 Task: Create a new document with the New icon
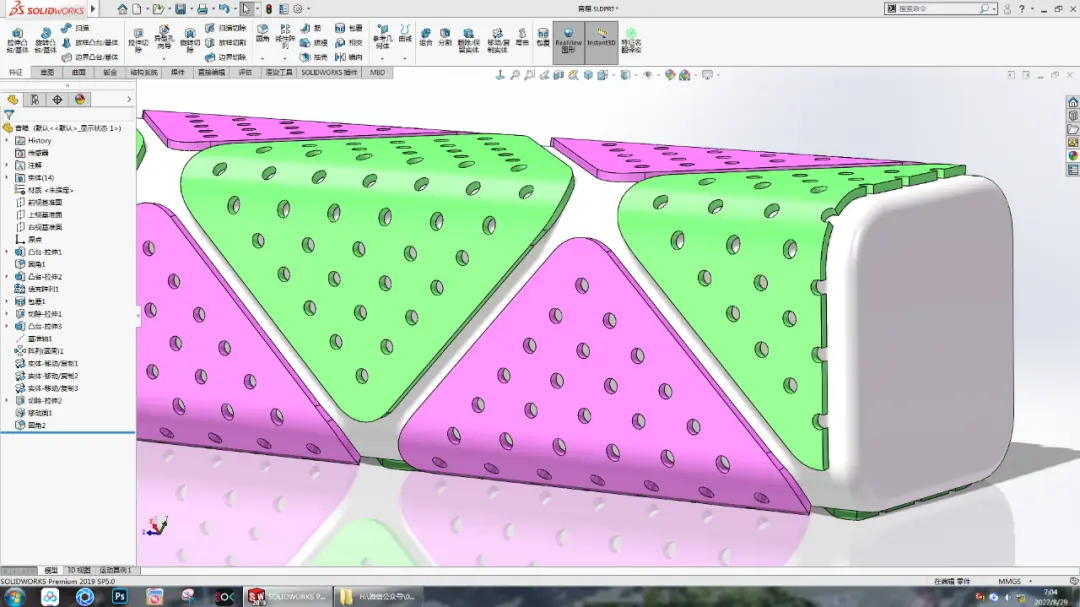(x=137, y=9)
